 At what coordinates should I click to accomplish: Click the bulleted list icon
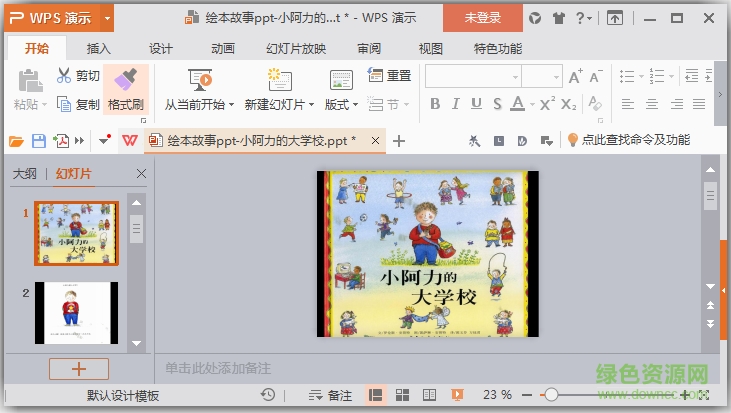click(x=627, y=76)
